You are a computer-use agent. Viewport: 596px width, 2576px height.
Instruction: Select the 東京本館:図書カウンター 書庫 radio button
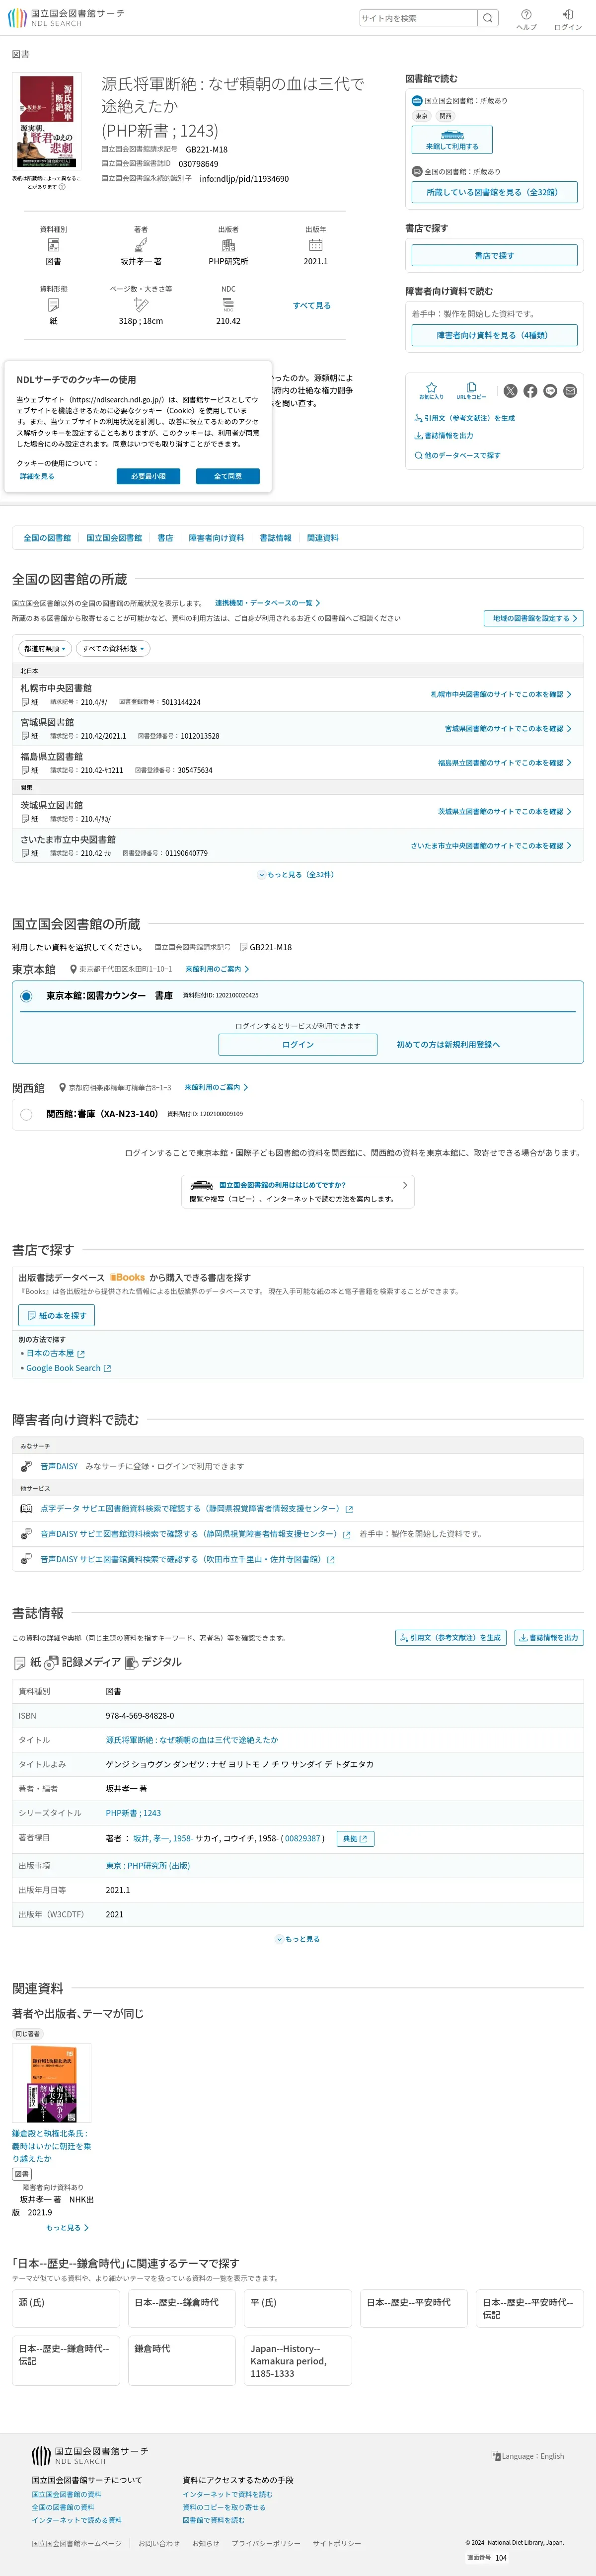pyautogui.click(x=26, y=996)
